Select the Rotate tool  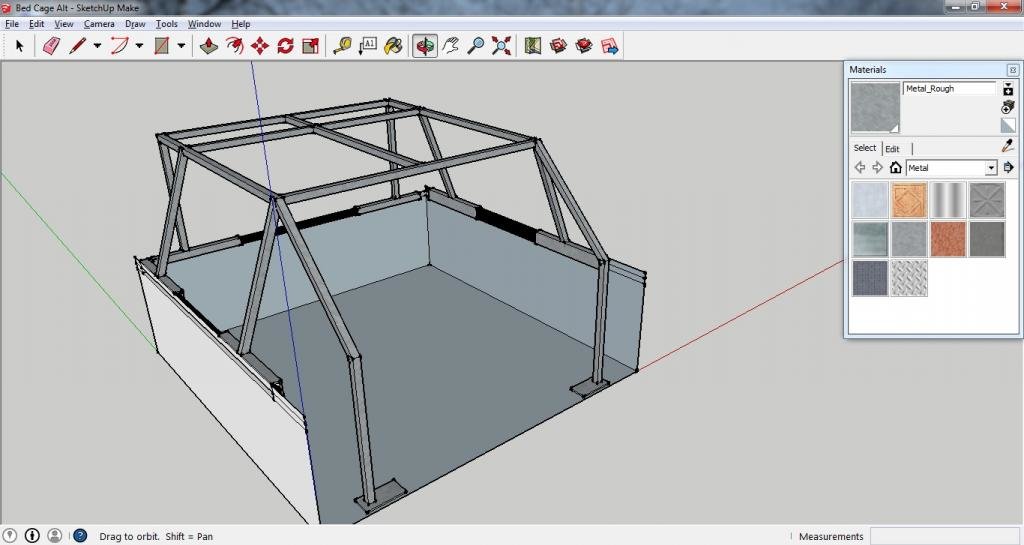285,46
